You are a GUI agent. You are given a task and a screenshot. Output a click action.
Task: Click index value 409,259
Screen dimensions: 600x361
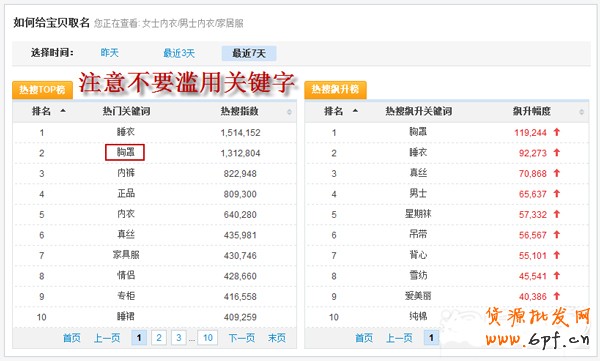click(240, 317)
